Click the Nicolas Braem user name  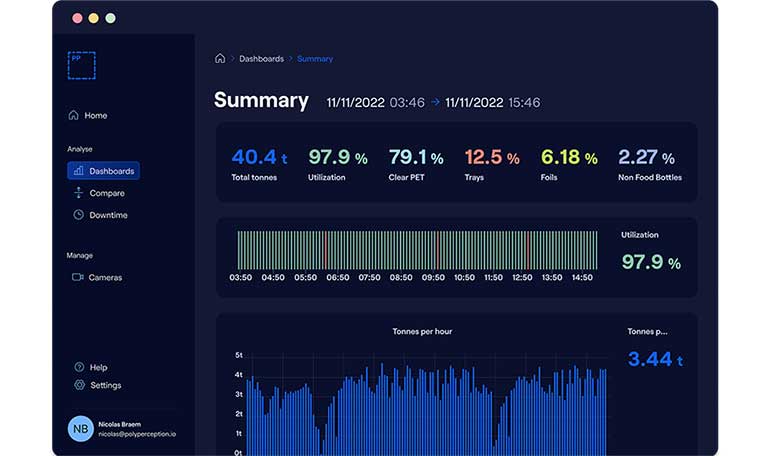pos(119,424)
